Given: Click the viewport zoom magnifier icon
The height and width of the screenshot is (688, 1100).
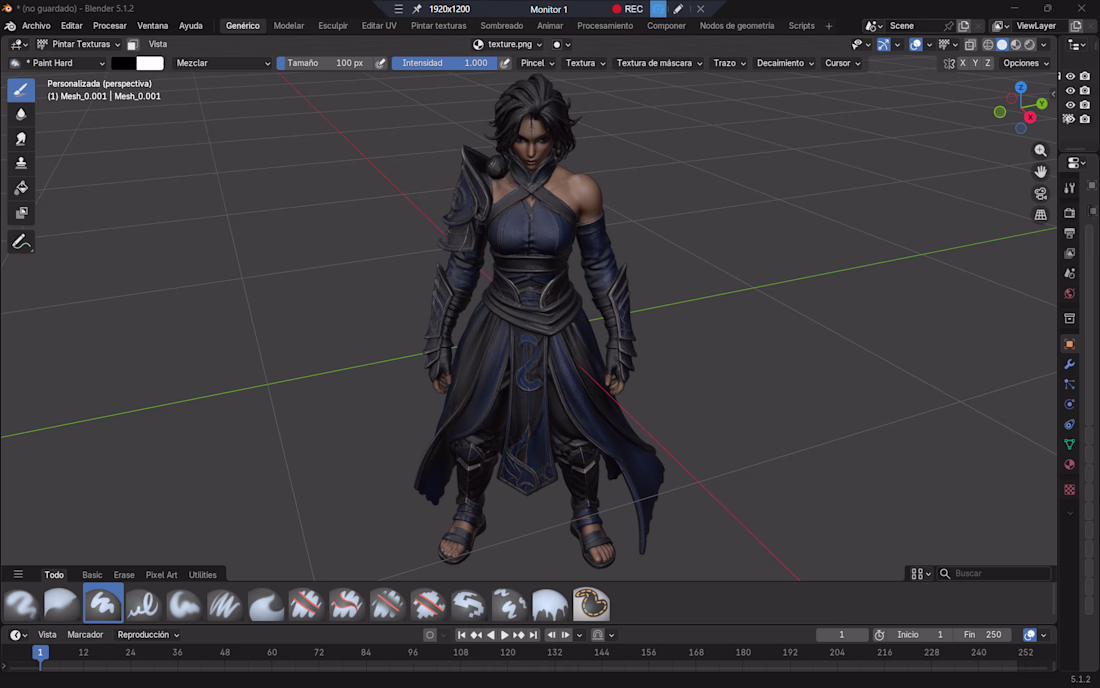Looking at the screenshot, I should pos(1040,151).
